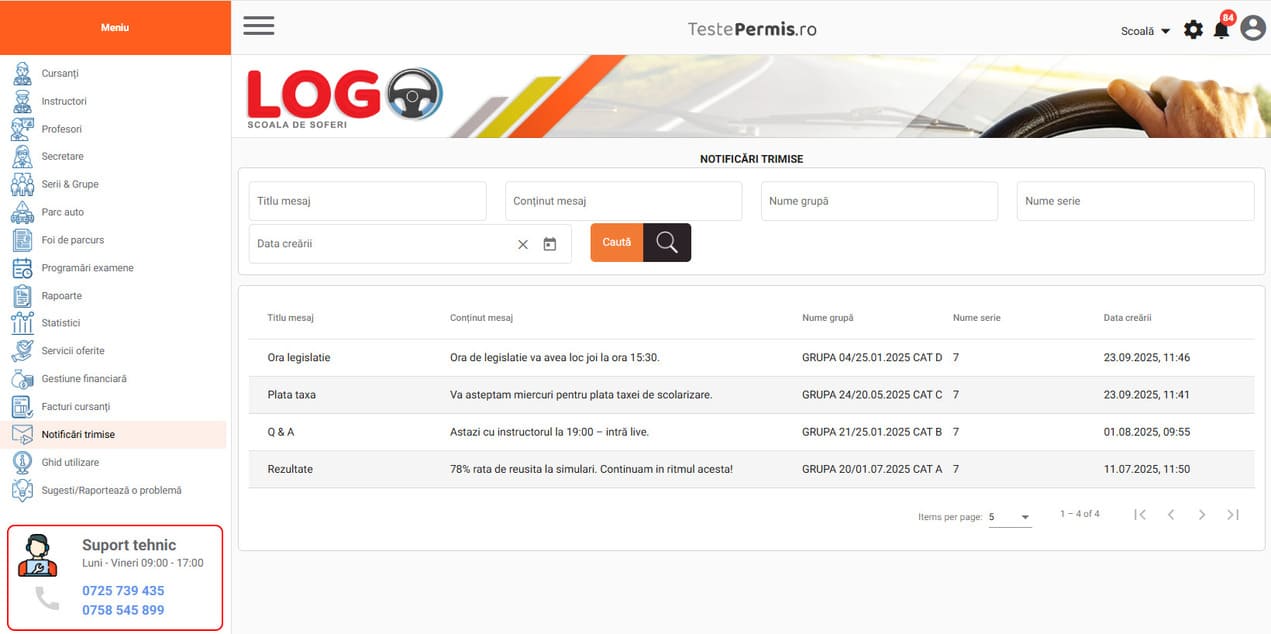Focus the Nume grupă search field
Viewport: 1271px width, 634px height.
879,201
